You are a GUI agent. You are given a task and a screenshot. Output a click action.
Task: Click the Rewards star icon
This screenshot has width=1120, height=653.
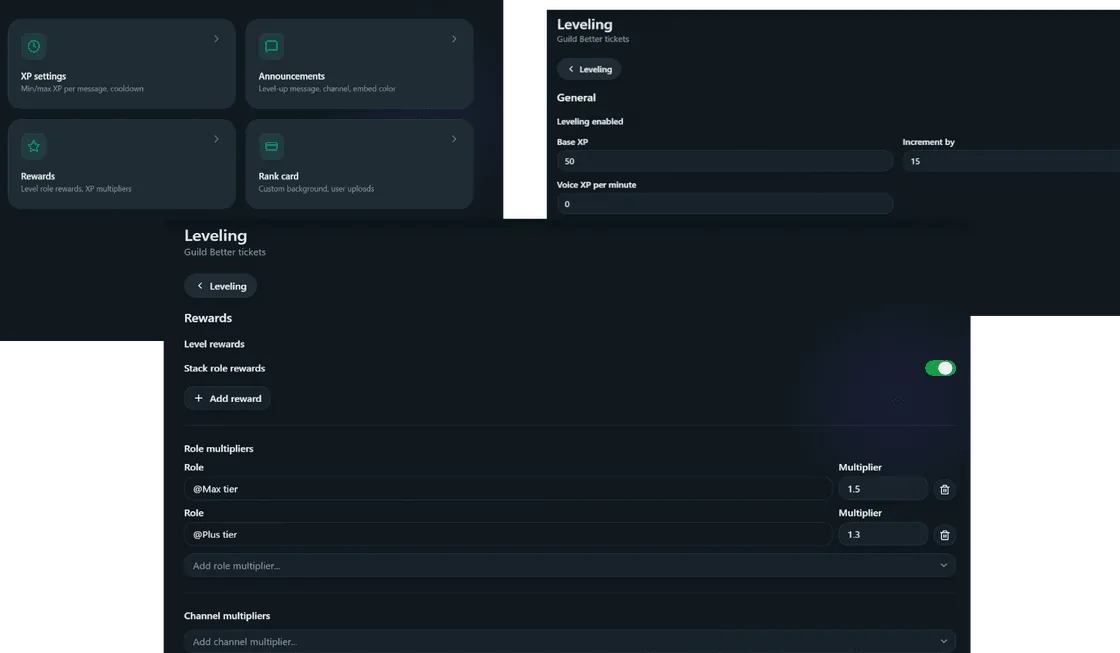34,146
